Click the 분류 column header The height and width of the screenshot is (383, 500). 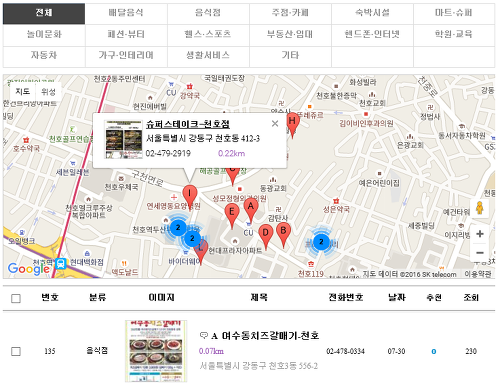click(x=97, y=297)
